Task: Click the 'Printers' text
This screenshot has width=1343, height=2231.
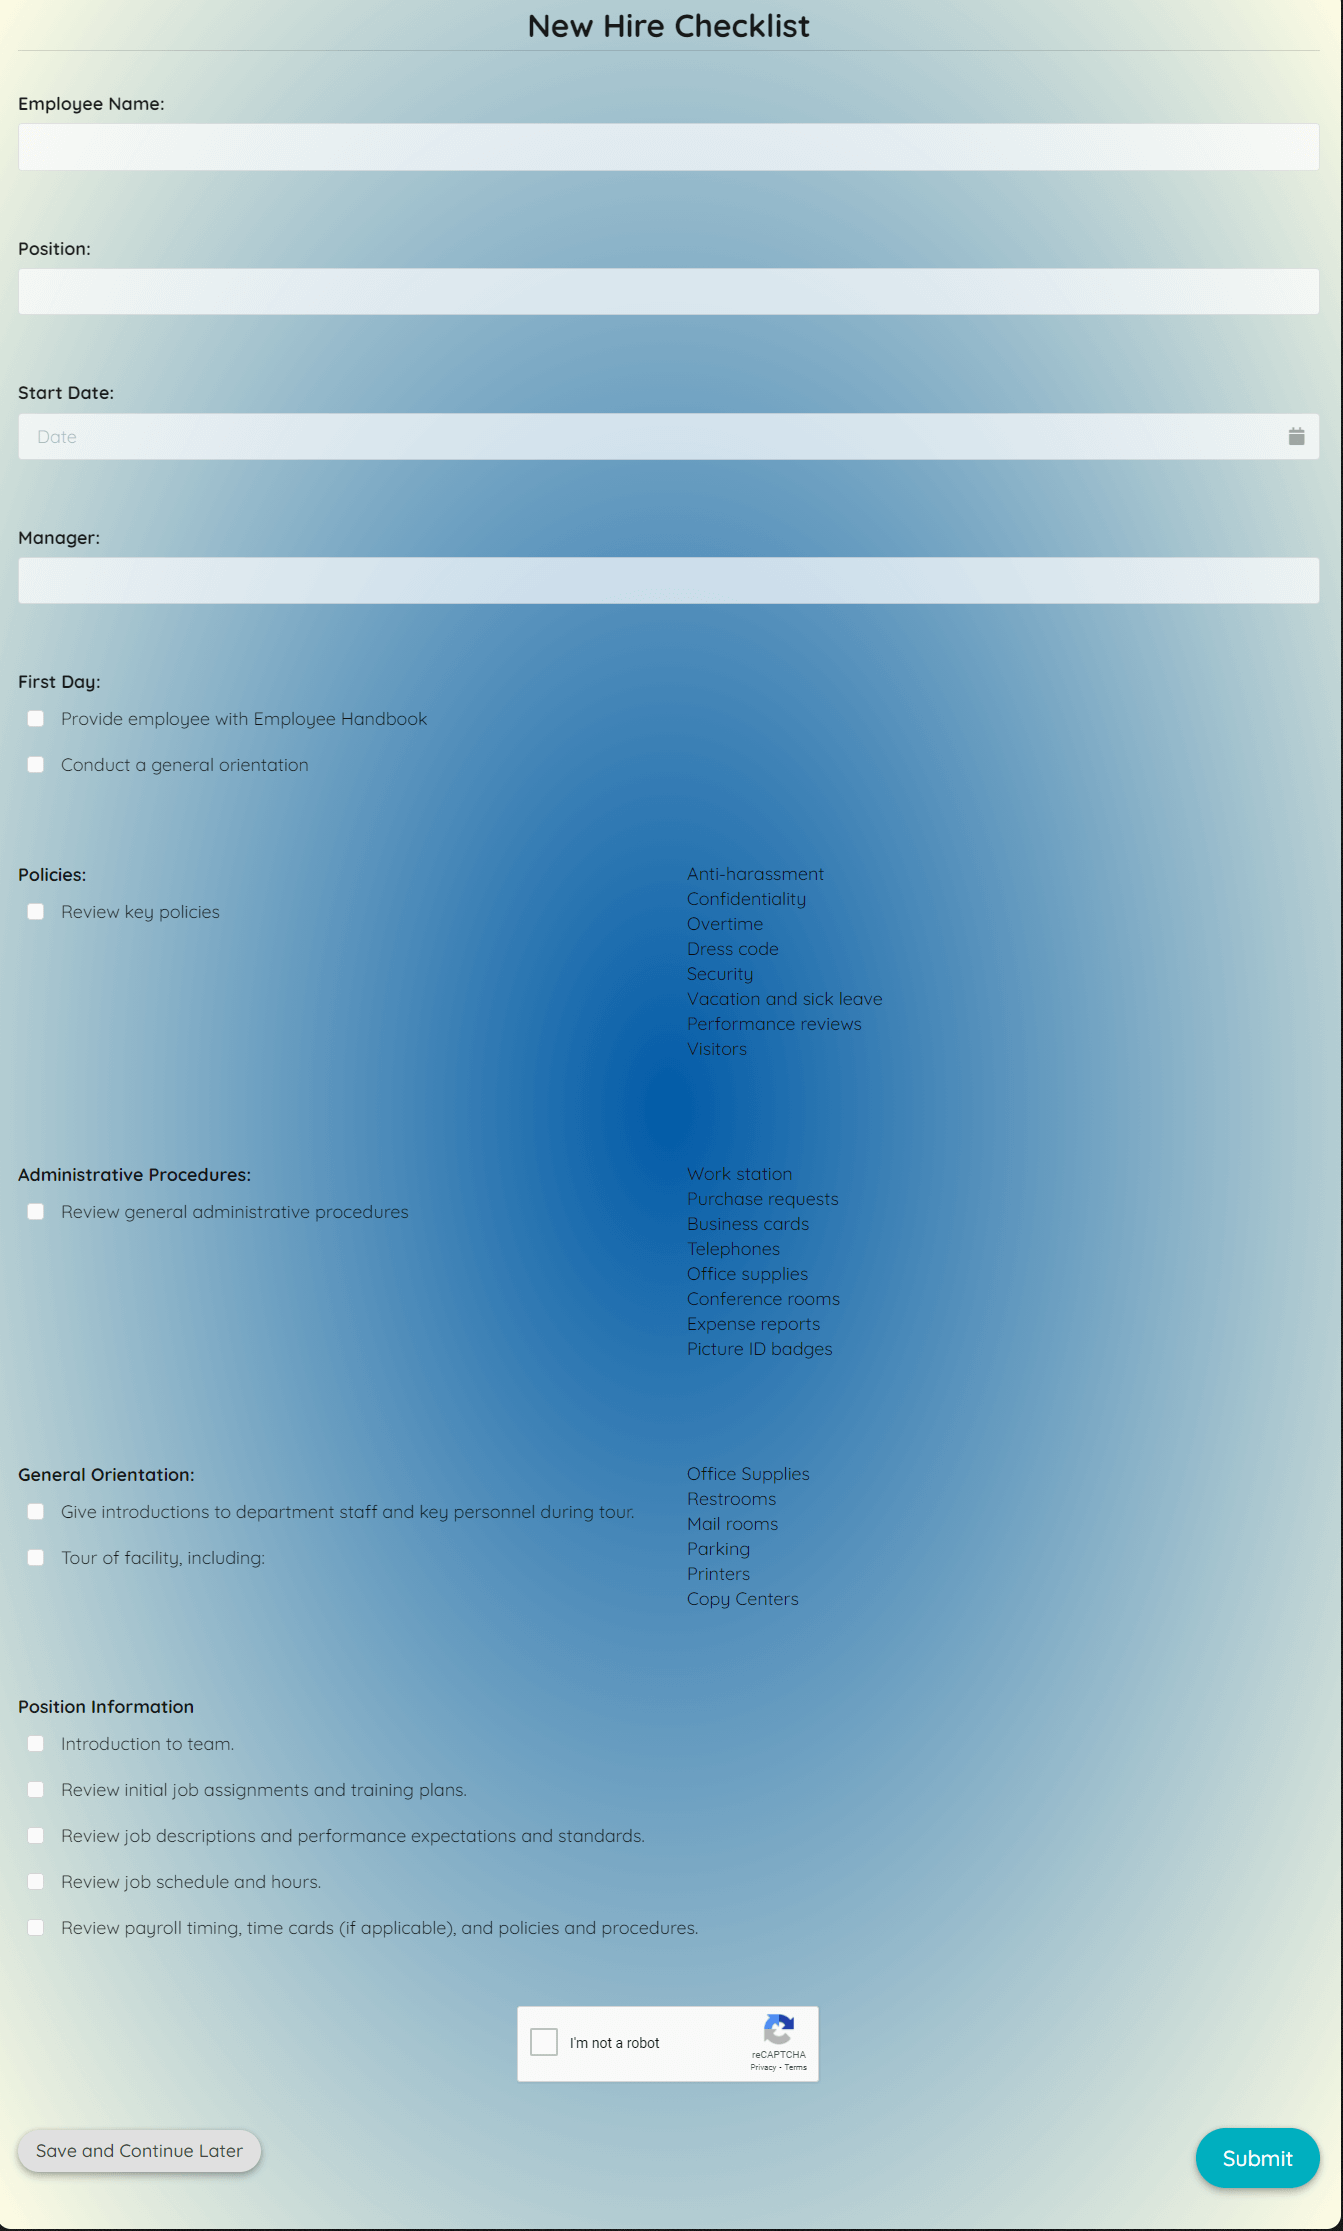Action: tap(718, 1574)
